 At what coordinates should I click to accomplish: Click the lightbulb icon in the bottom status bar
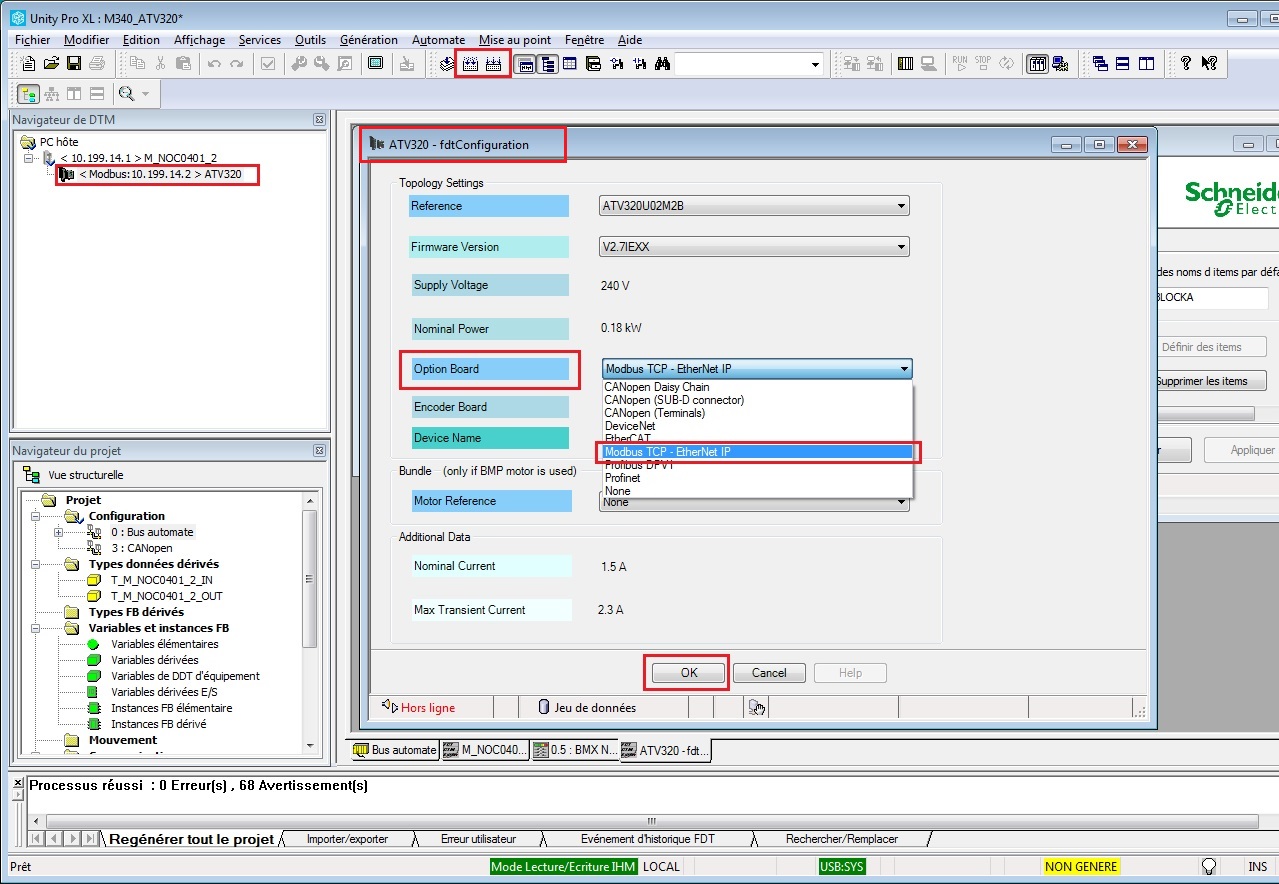(x=1209, y=866)
